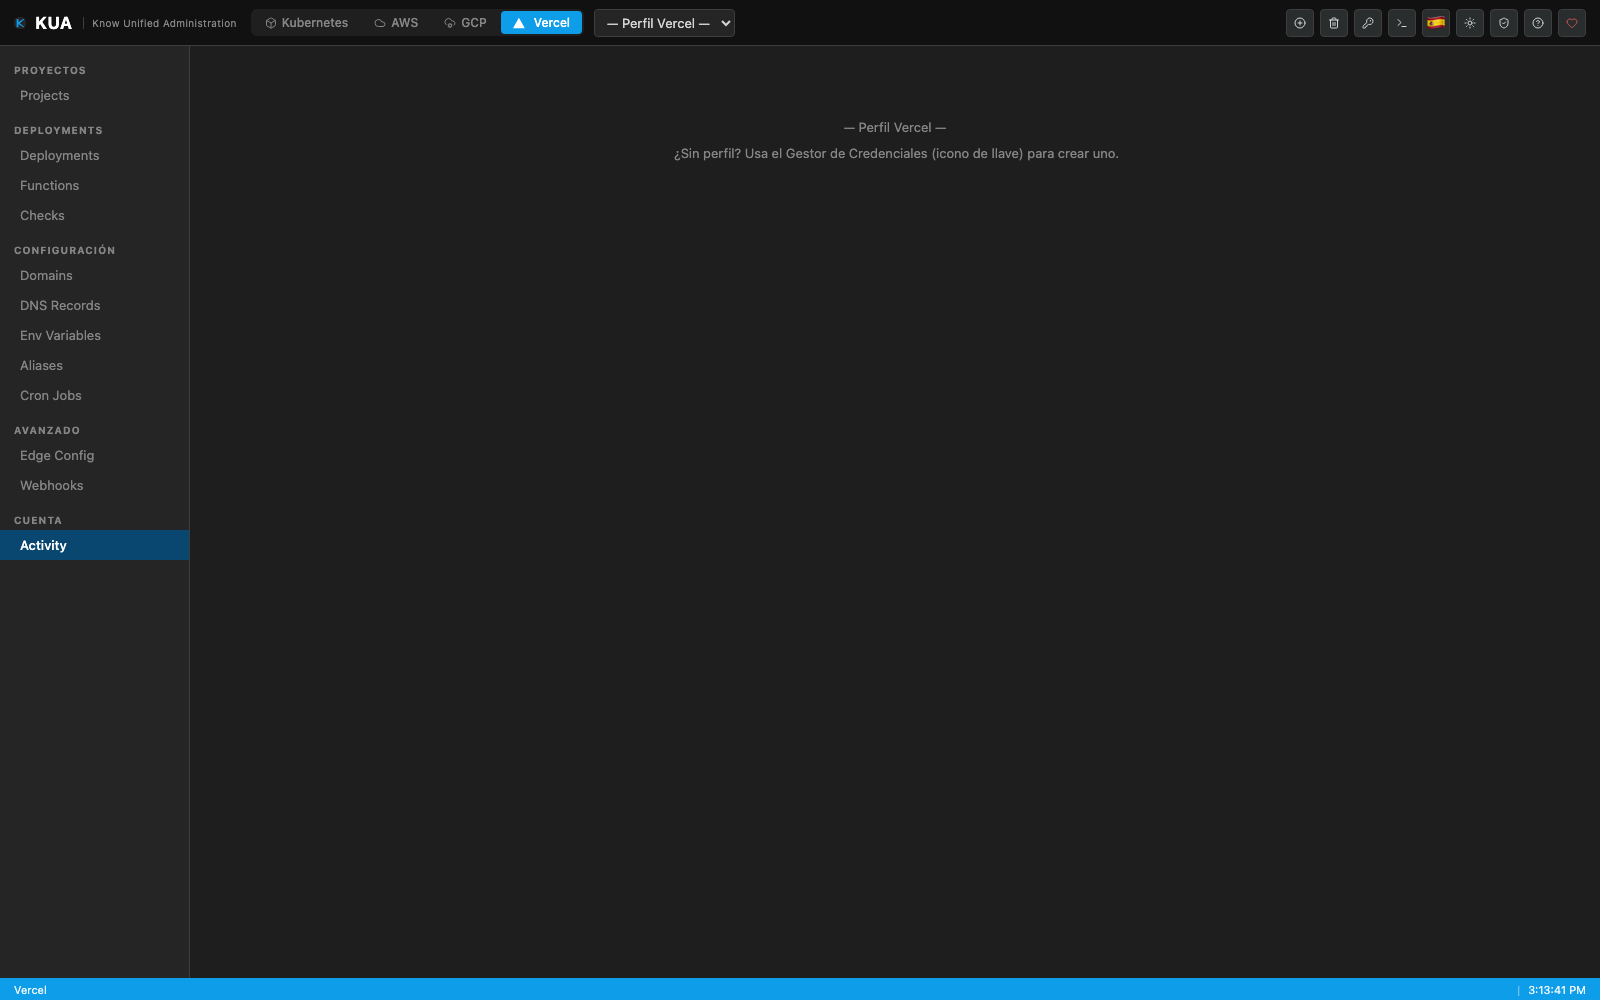This screenshot has height=1000, width=1600.
Task: Select Checks in the sidebar
Action: (x=95, y=216)
